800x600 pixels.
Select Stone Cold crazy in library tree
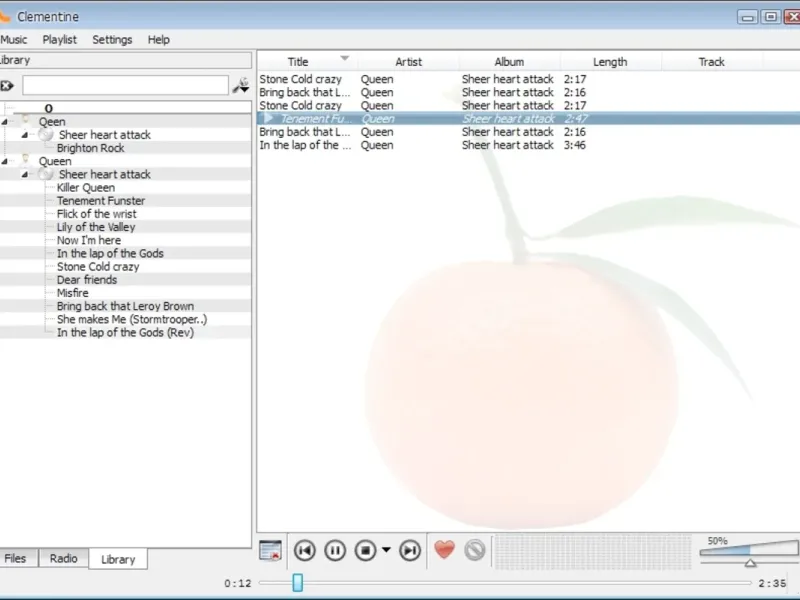click(x=98, y=267)
